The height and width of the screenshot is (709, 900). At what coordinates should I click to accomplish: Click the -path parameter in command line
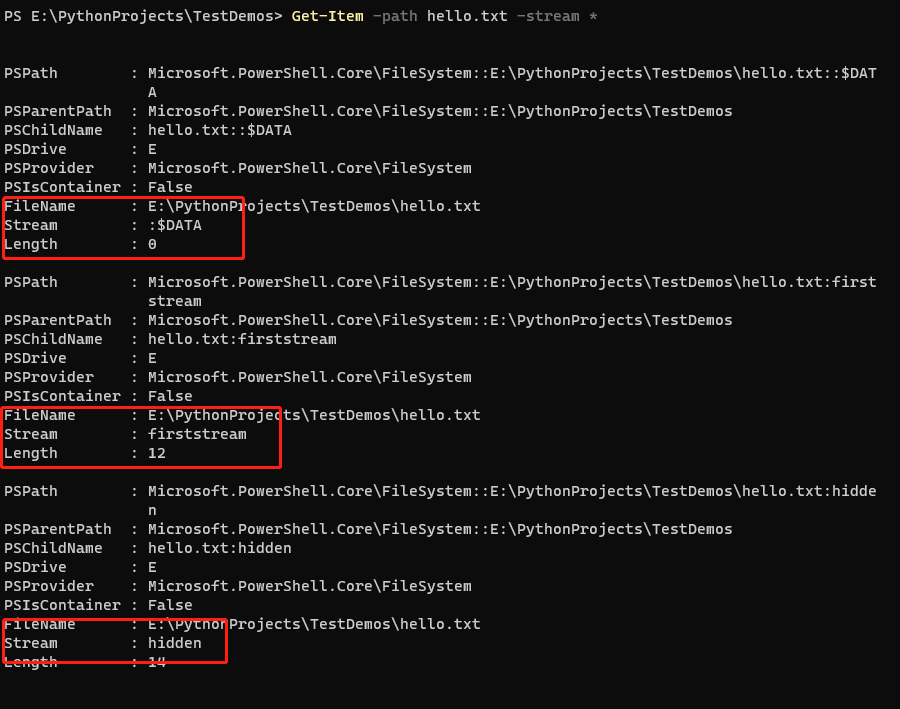point(395,16)
